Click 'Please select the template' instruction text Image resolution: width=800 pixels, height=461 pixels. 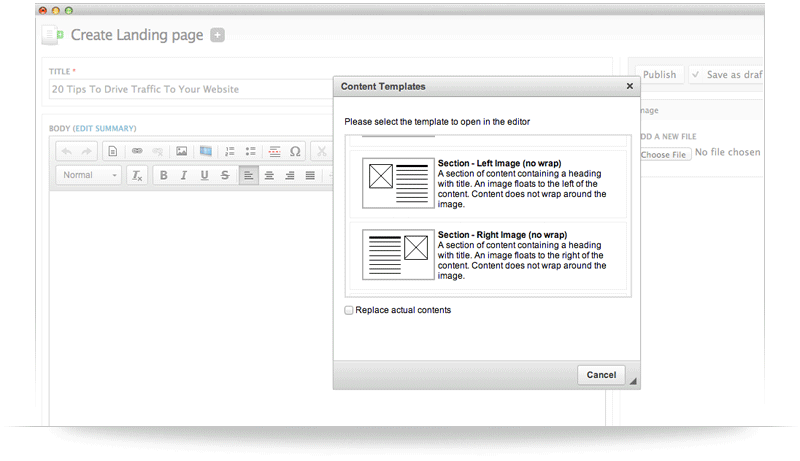(x=437, y=122)
